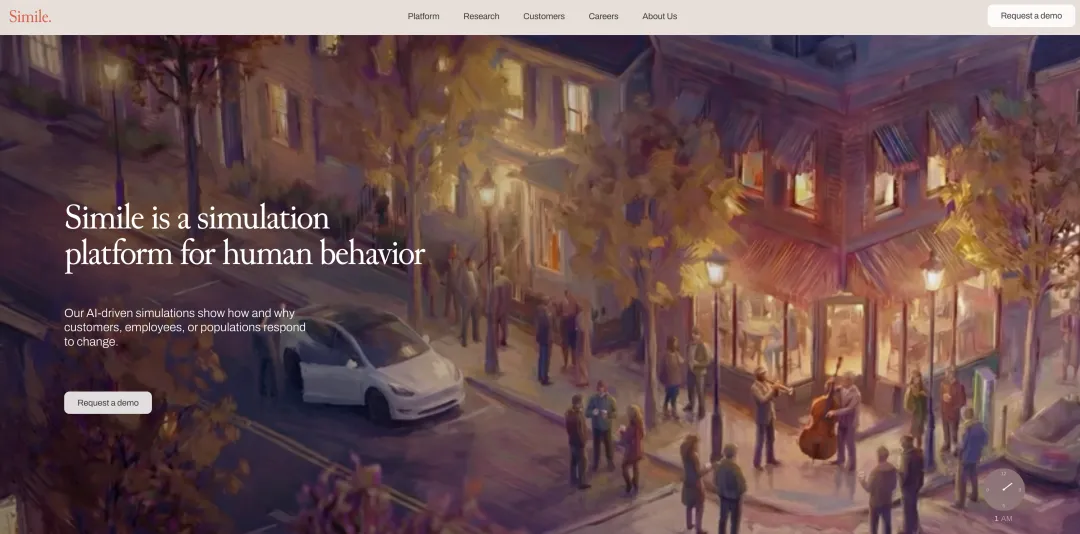Go to the Customers page
1080x534 pixels.
coord(544,17)
